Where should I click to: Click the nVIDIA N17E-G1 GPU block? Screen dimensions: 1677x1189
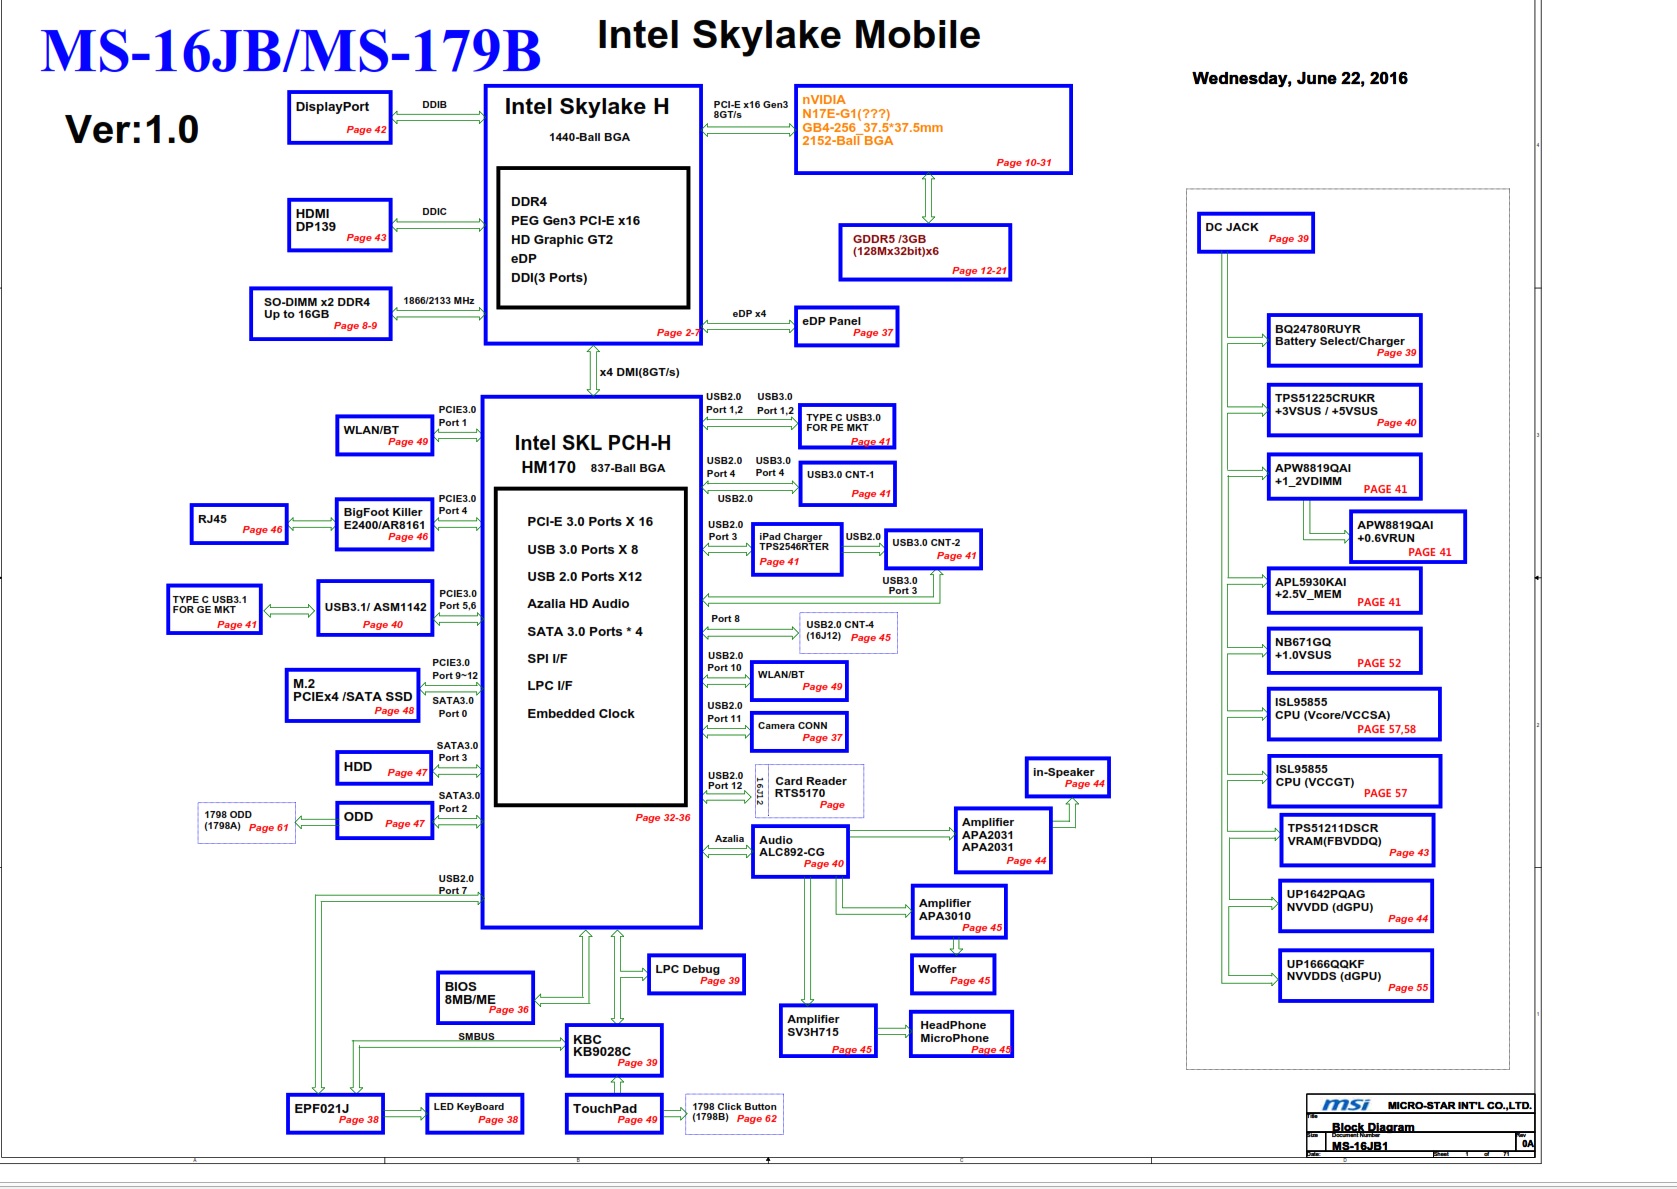[933, 130]
